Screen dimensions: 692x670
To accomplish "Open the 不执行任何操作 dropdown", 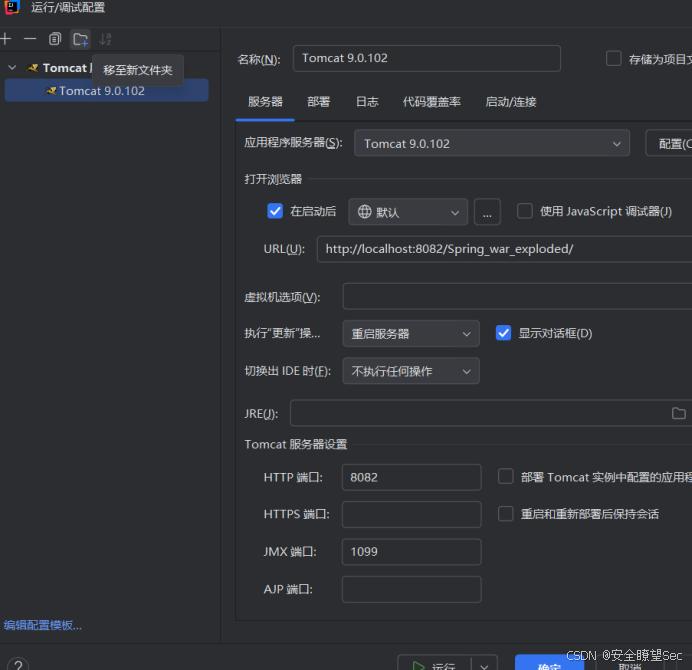I will tap(411, 371).
